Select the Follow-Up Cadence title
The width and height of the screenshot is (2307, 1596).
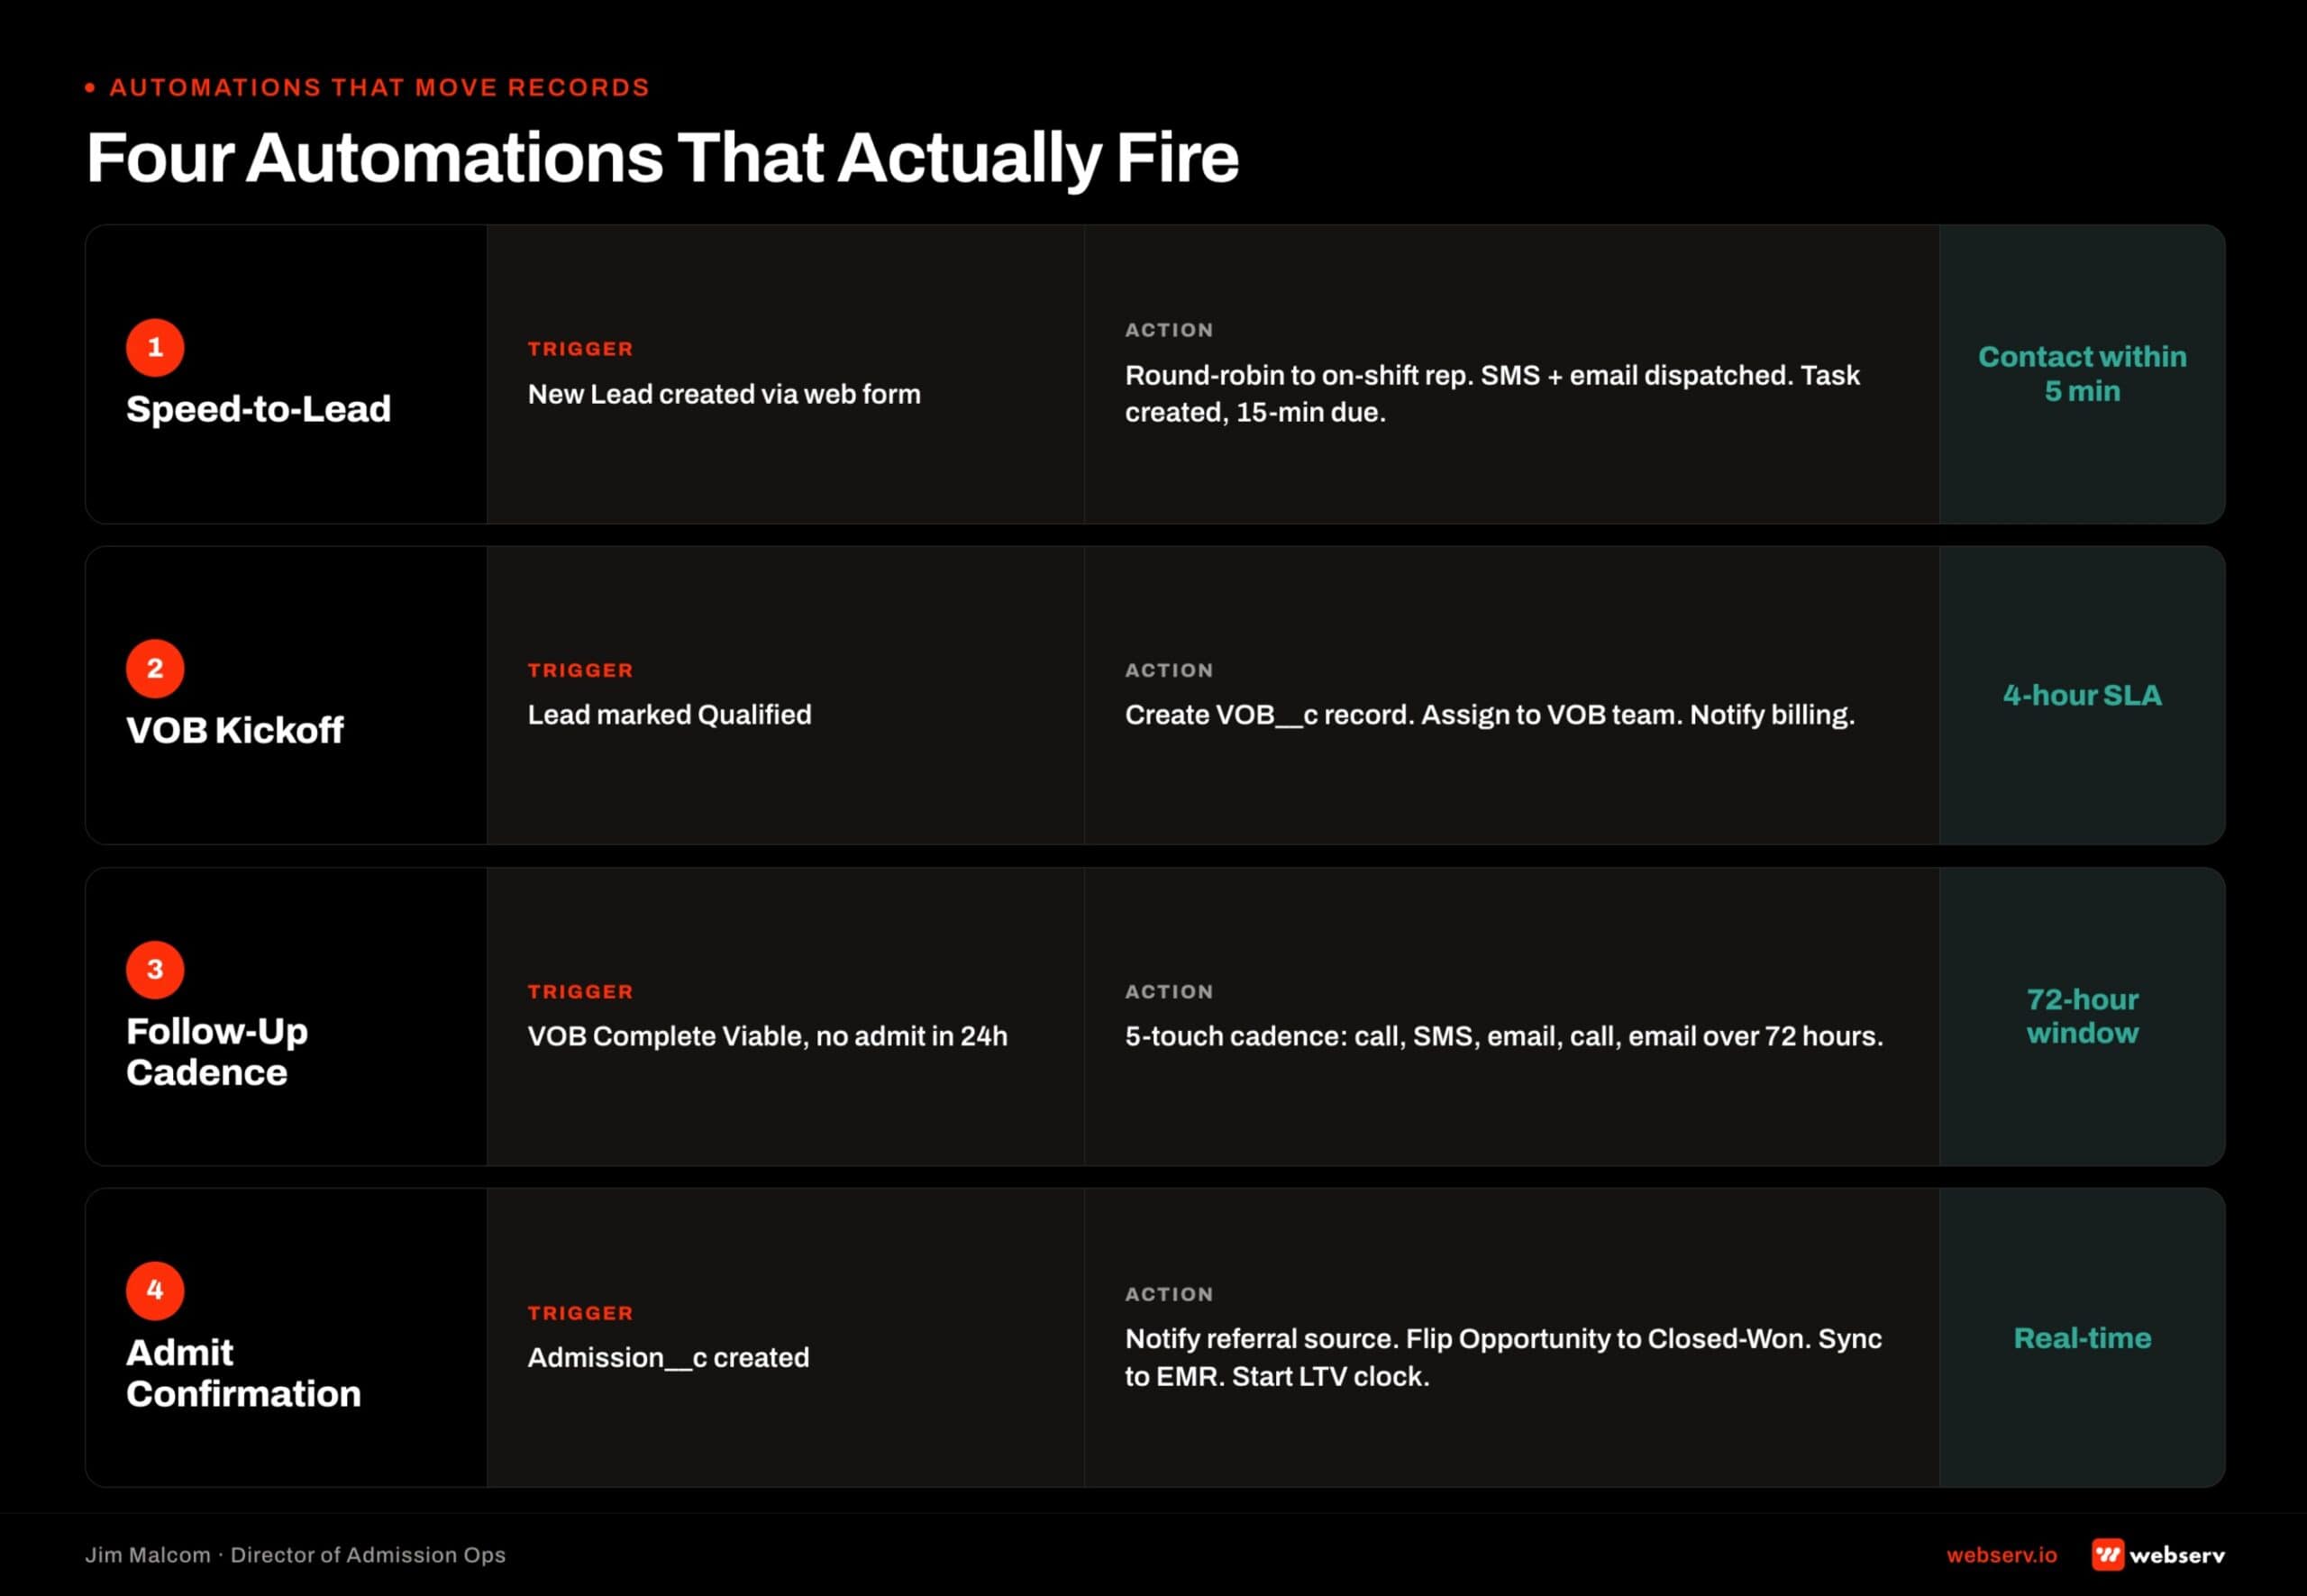[217, 1052]
